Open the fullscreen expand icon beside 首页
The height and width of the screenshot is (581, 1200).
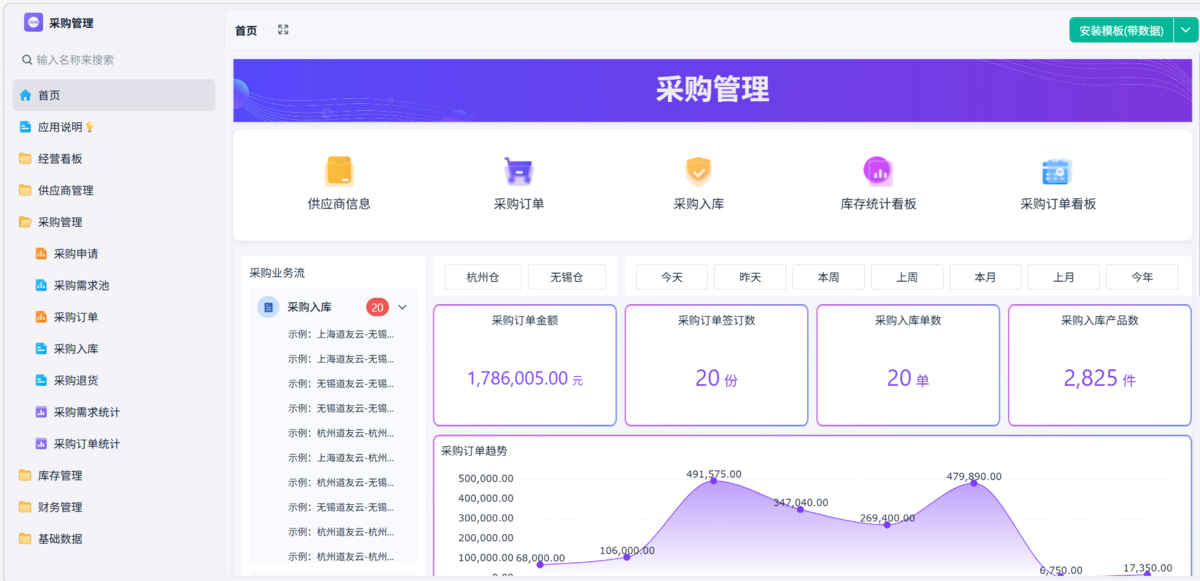[283, 30]
